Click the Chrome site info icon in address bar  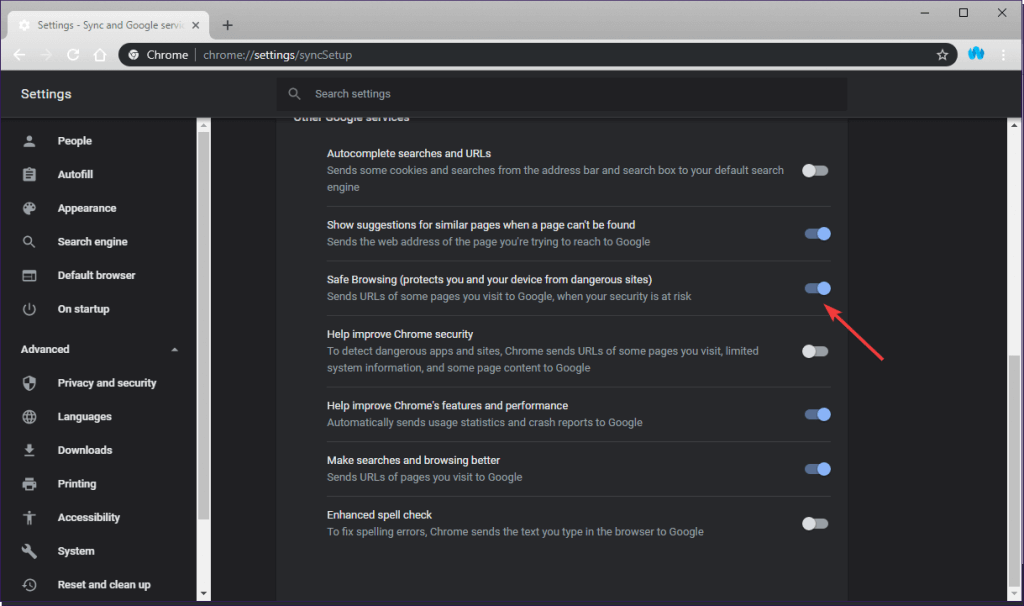point(133,55)
